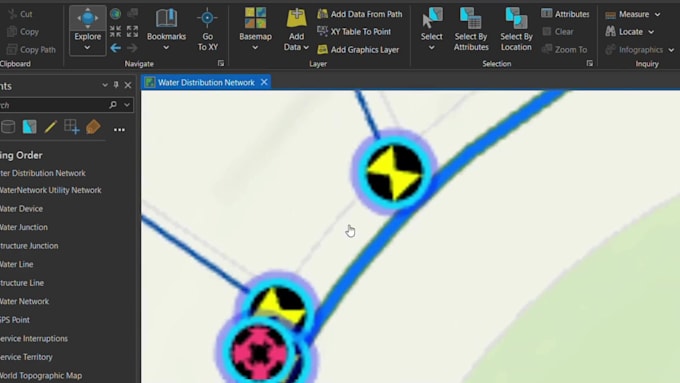Click XY Table To Point
Image resolution: width=680 pixels, height=383 pixels.
tap(354, 31)
